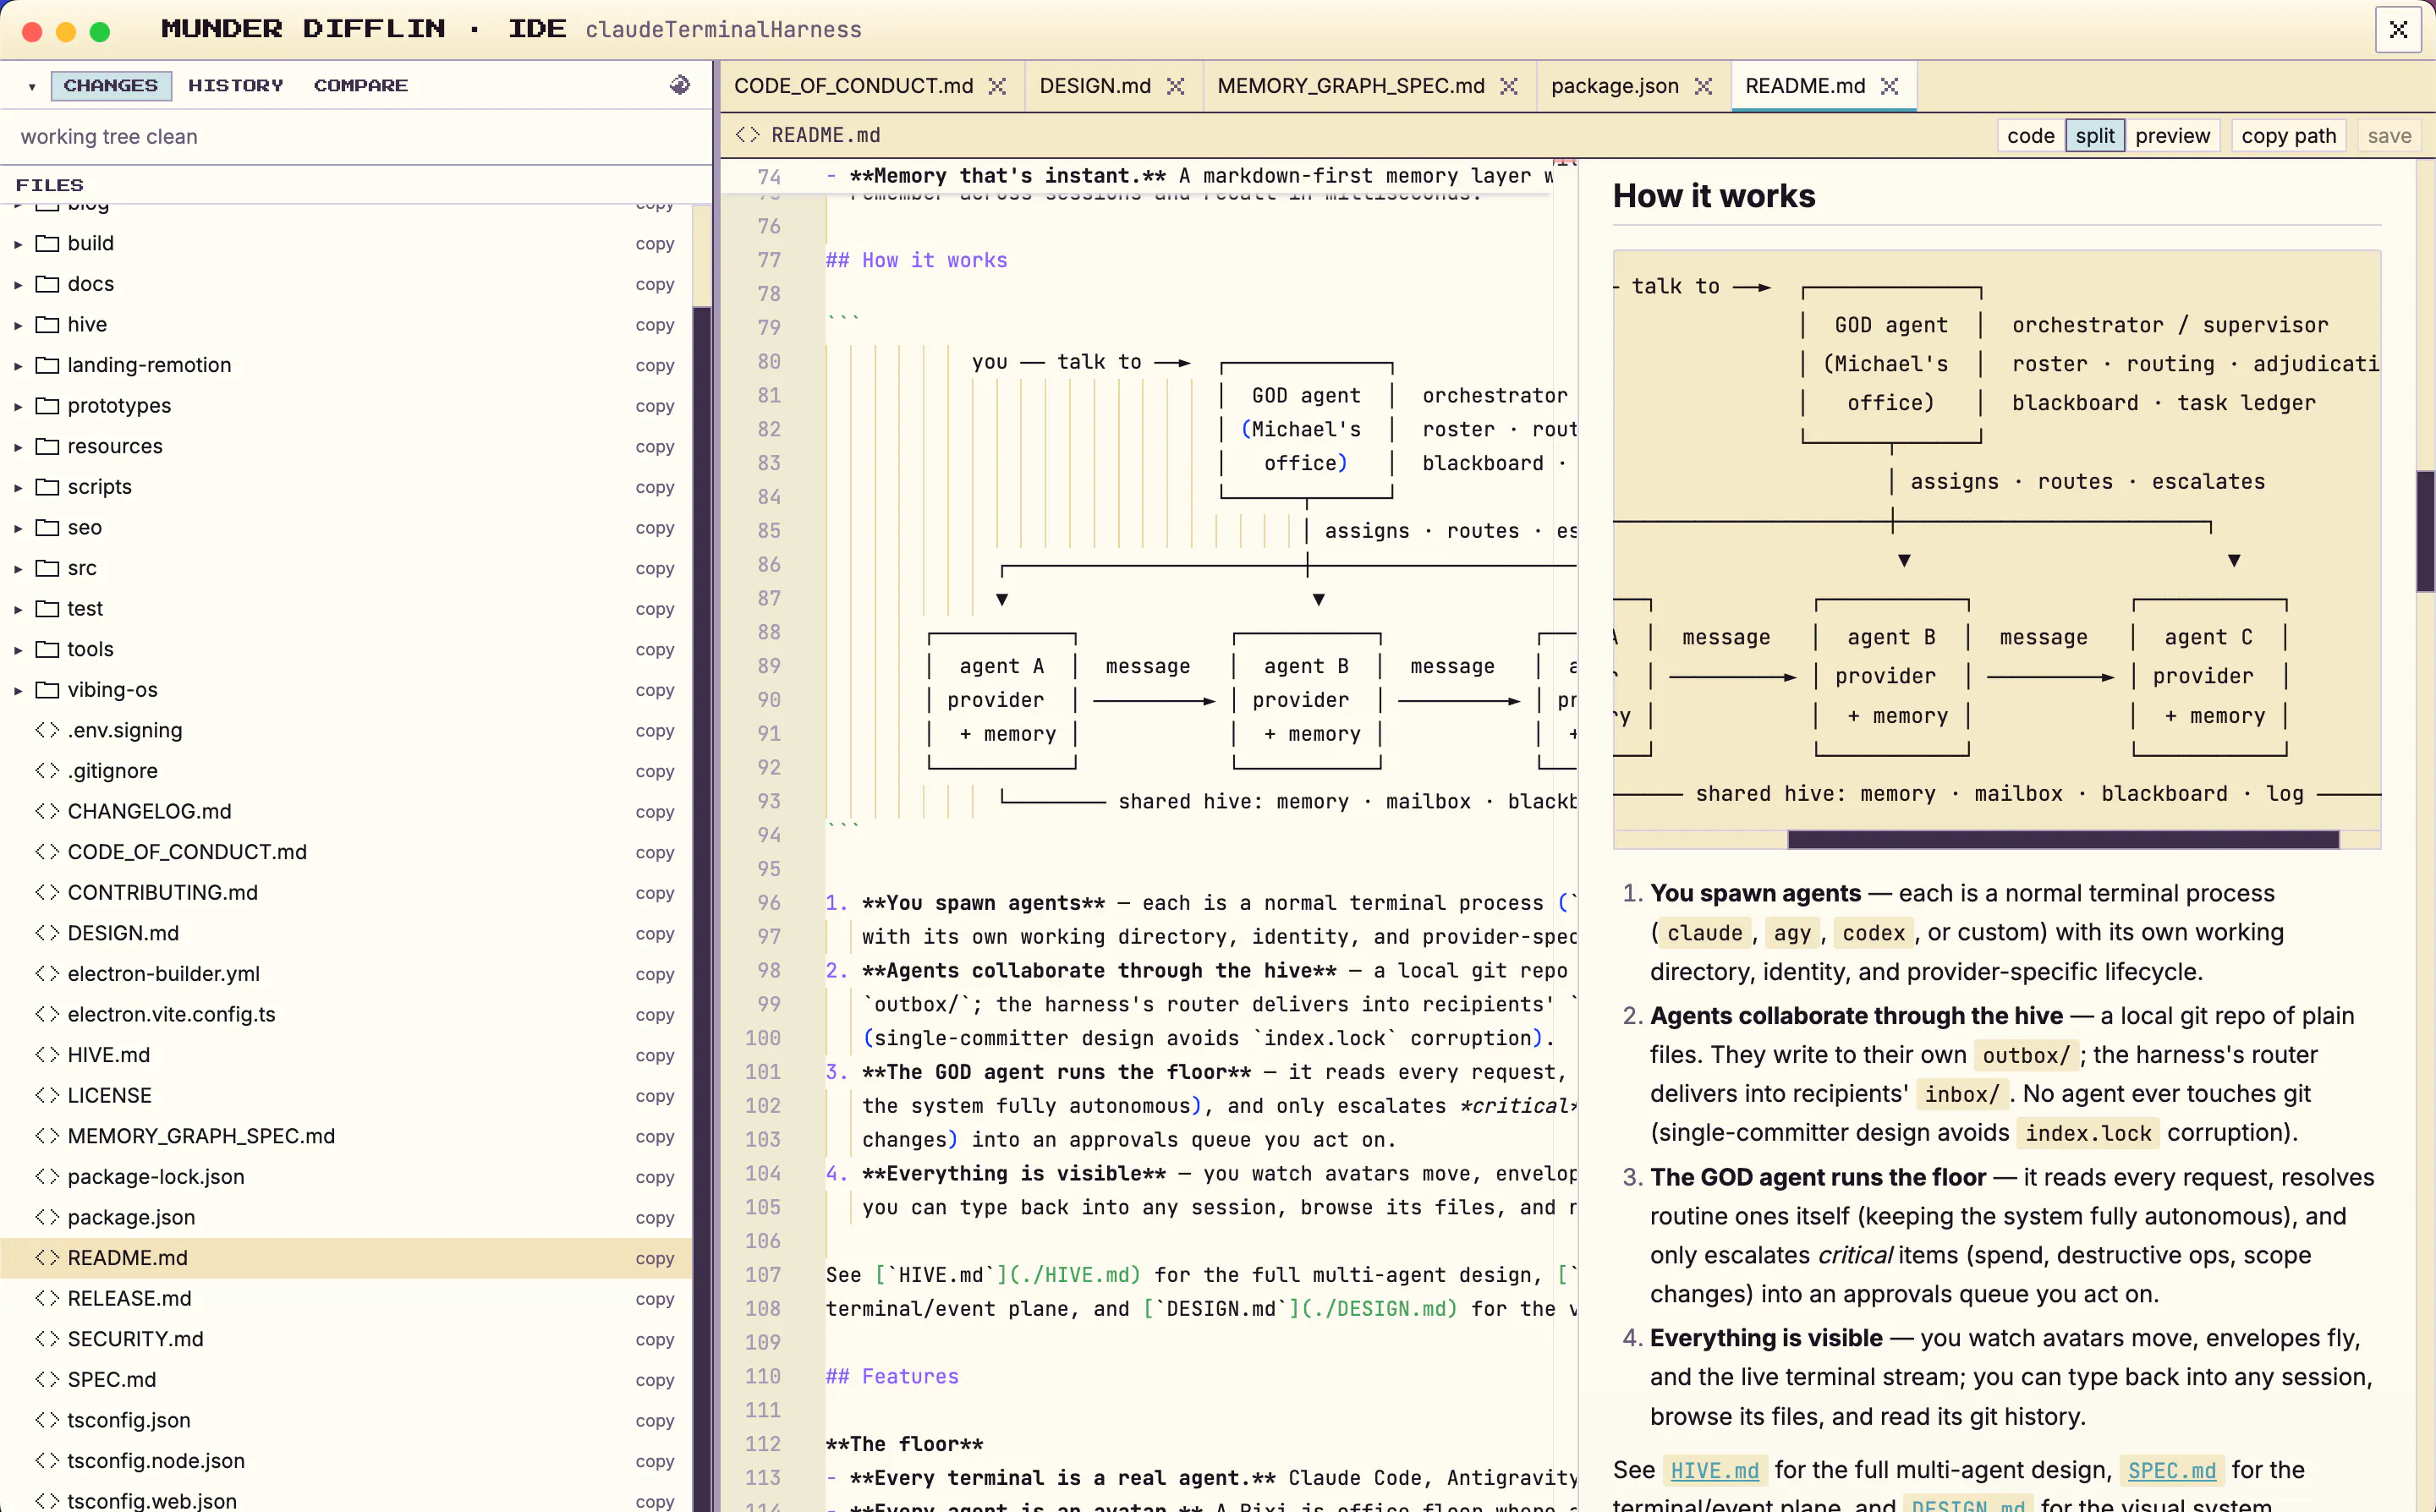The height and width of the screenshot is (1512, 2436).
Task: Click the folder icon for build
Action: point(47,243)
